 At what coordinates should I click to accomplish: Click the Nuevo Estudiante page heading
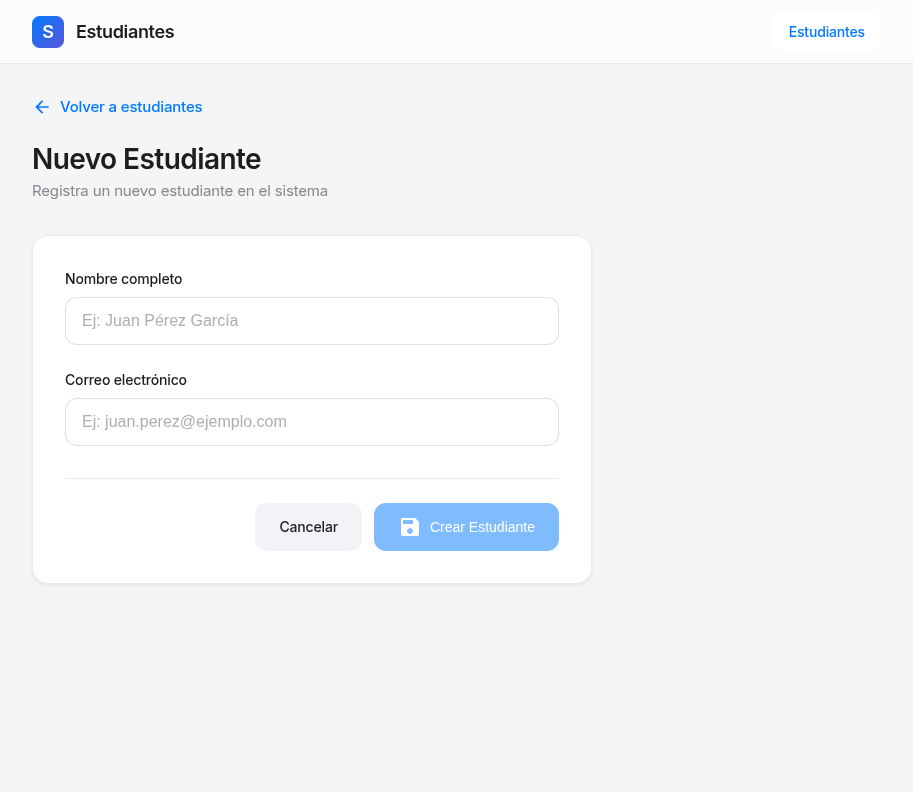(x=146, y=159)
